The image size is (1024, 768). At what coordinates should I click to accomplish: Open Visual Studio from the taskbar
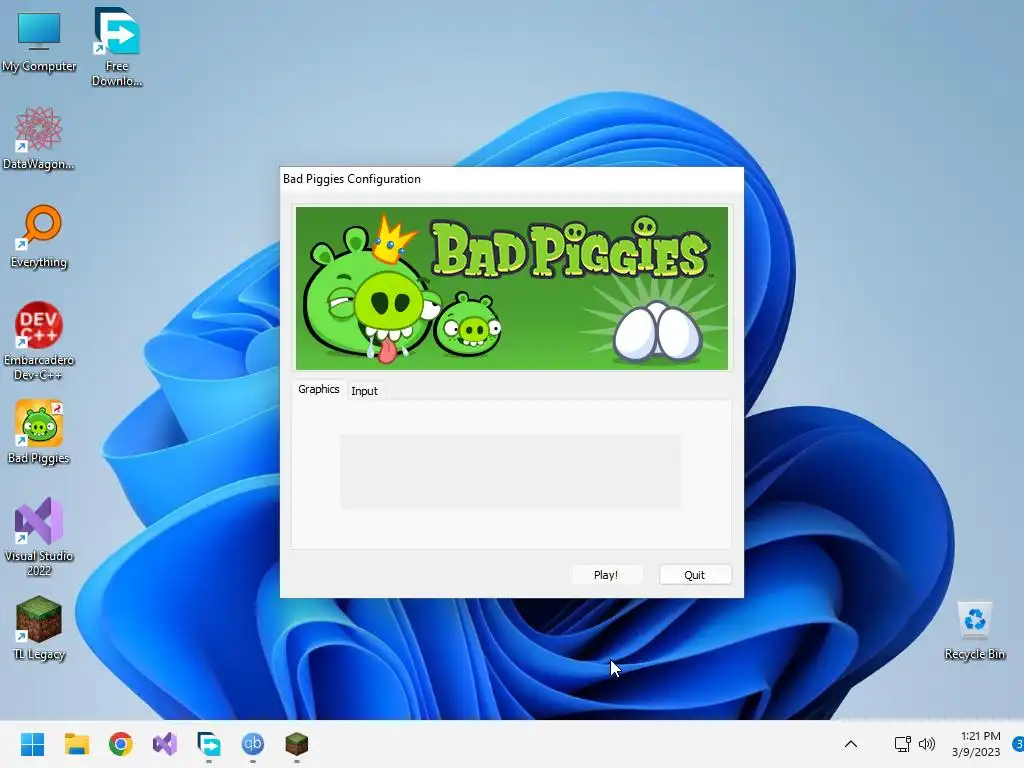pyautogui.click(x=165, y=744)
